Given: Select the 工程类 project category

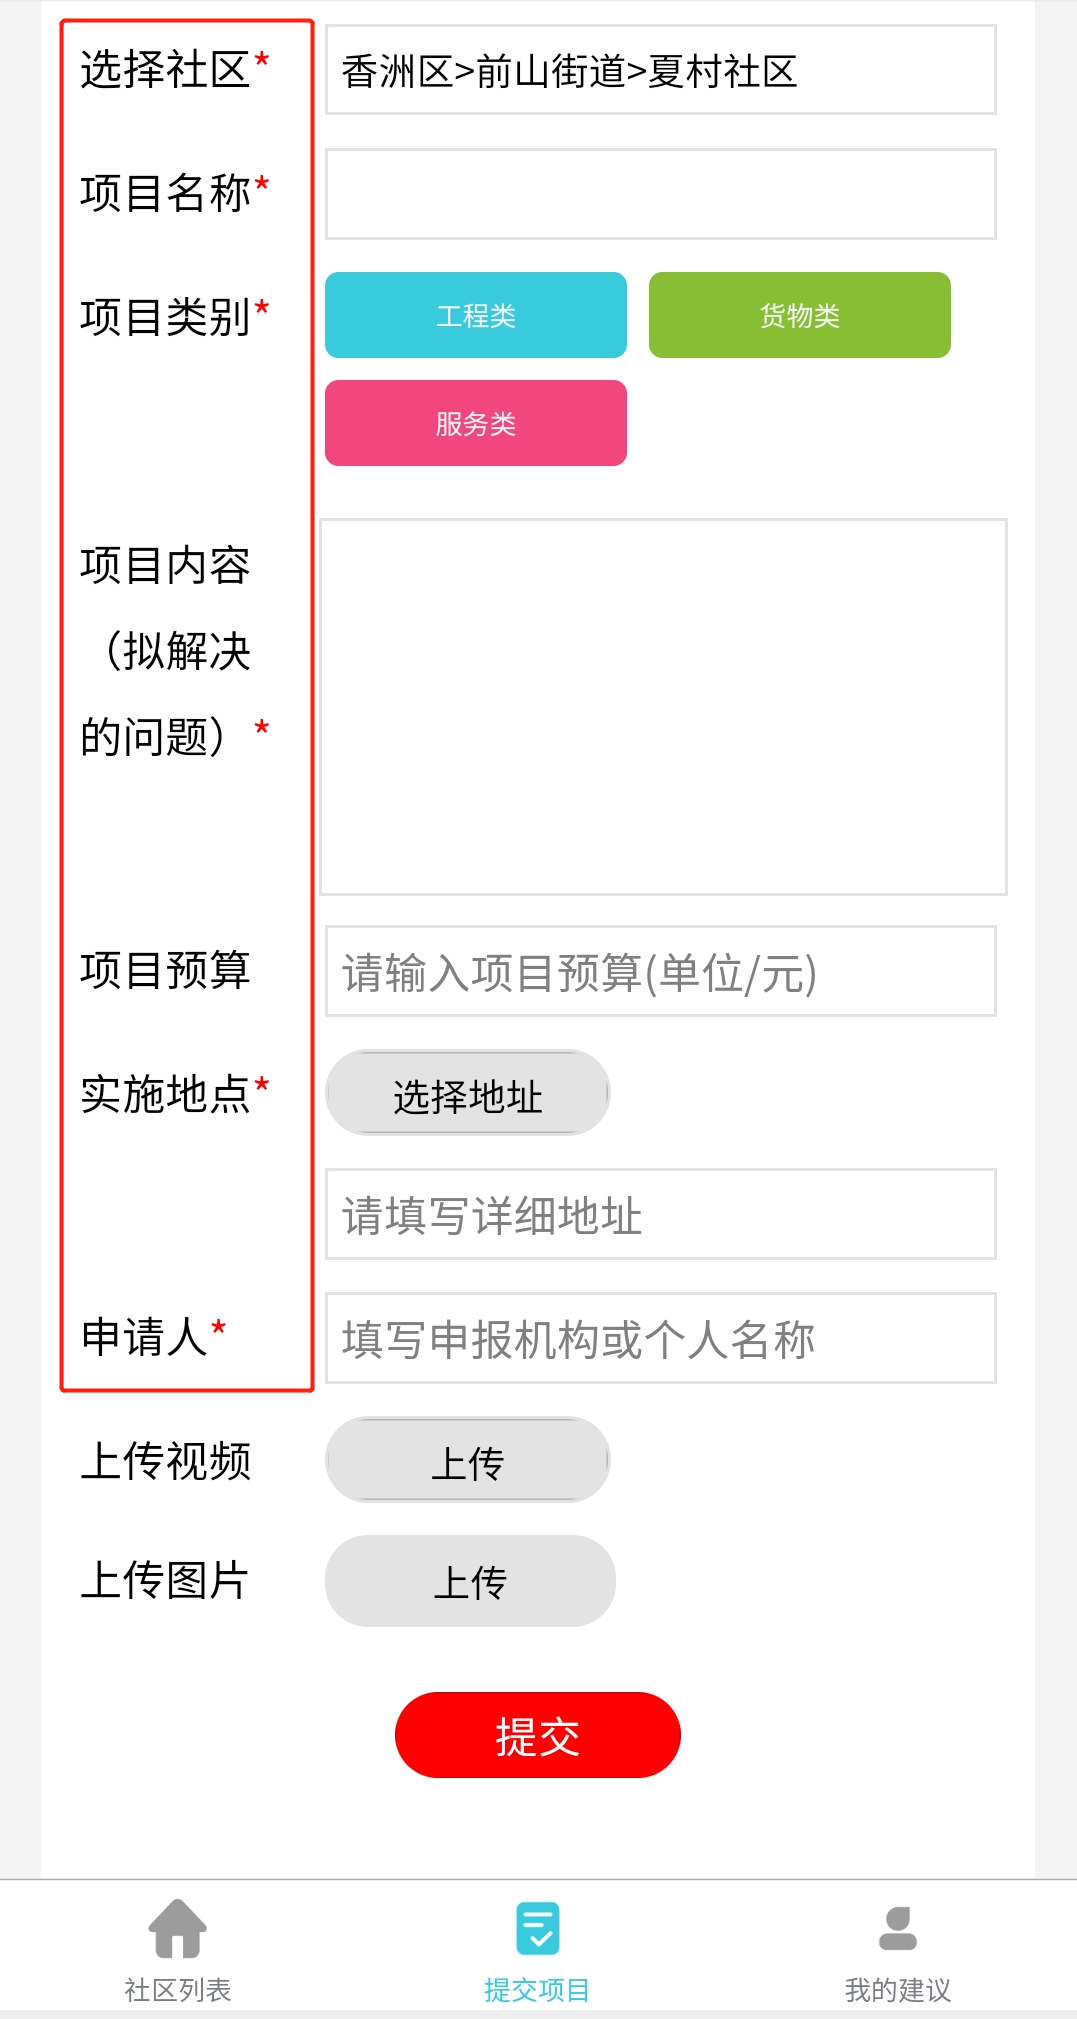Looking at the screenshot, I should [x=476, y=315].
